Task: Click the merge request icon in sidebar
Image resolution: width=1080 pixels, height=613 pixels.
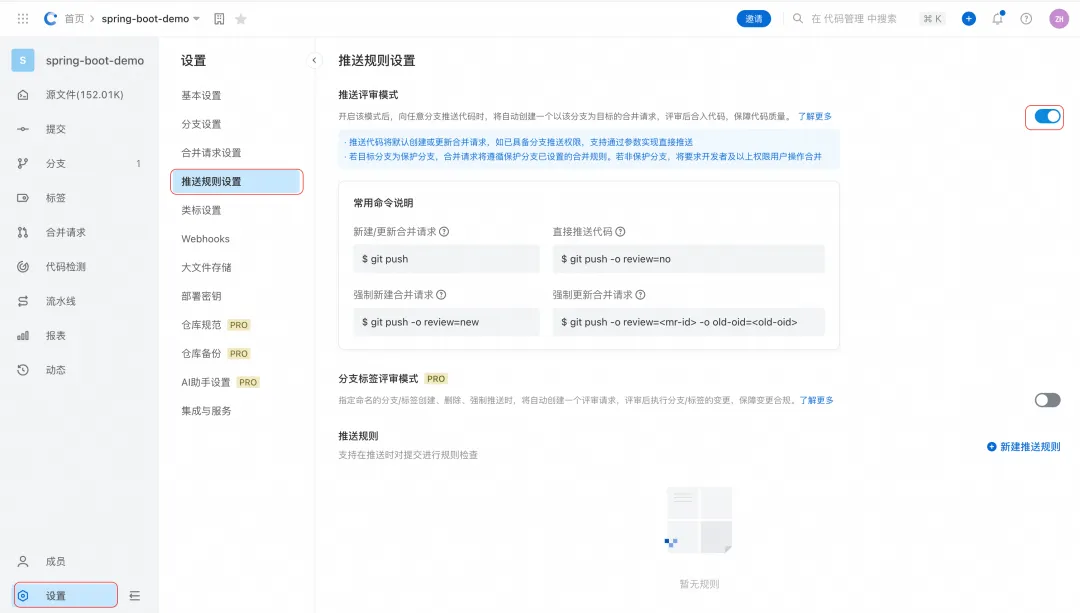Action: pyautogui.click(x=23, y=232)
